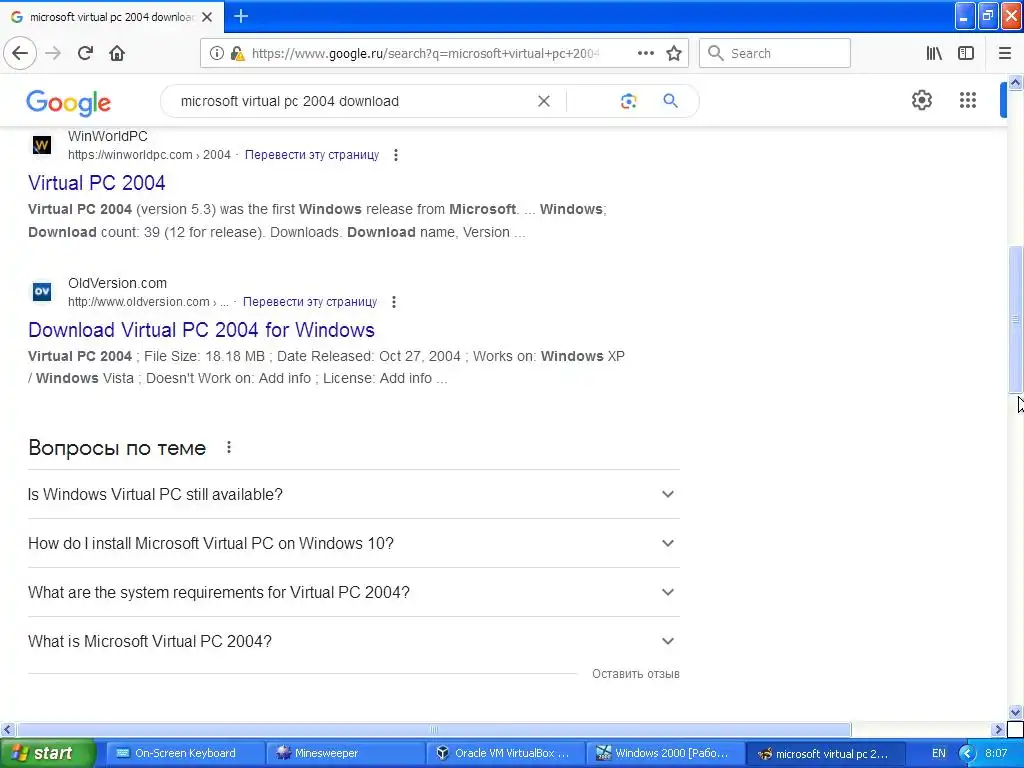Switch to Oracle VM VirtualBox taskbar item
The image size is (1024, 768).
(504, 754)
